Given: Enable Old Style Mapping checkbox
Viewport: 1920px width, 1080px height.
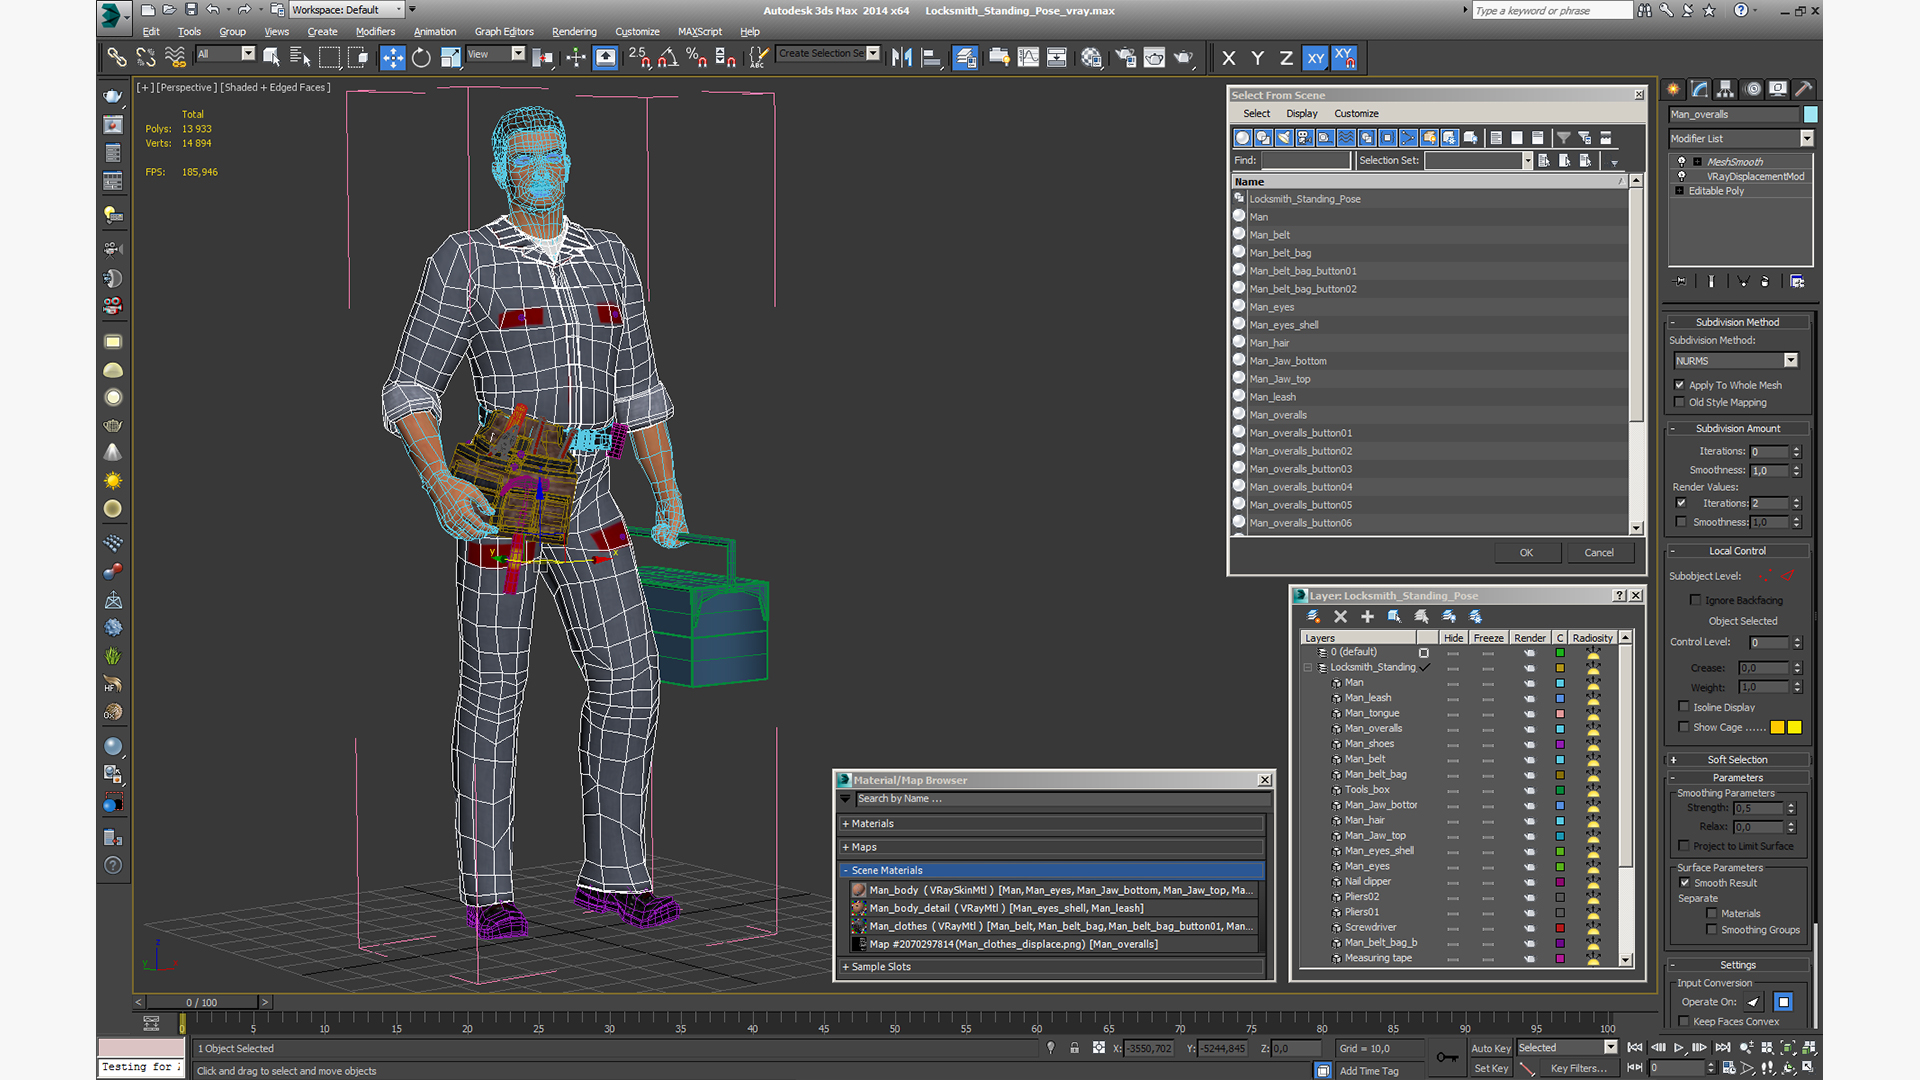Looking at the screenshot, I should (x=1680, y=402).
